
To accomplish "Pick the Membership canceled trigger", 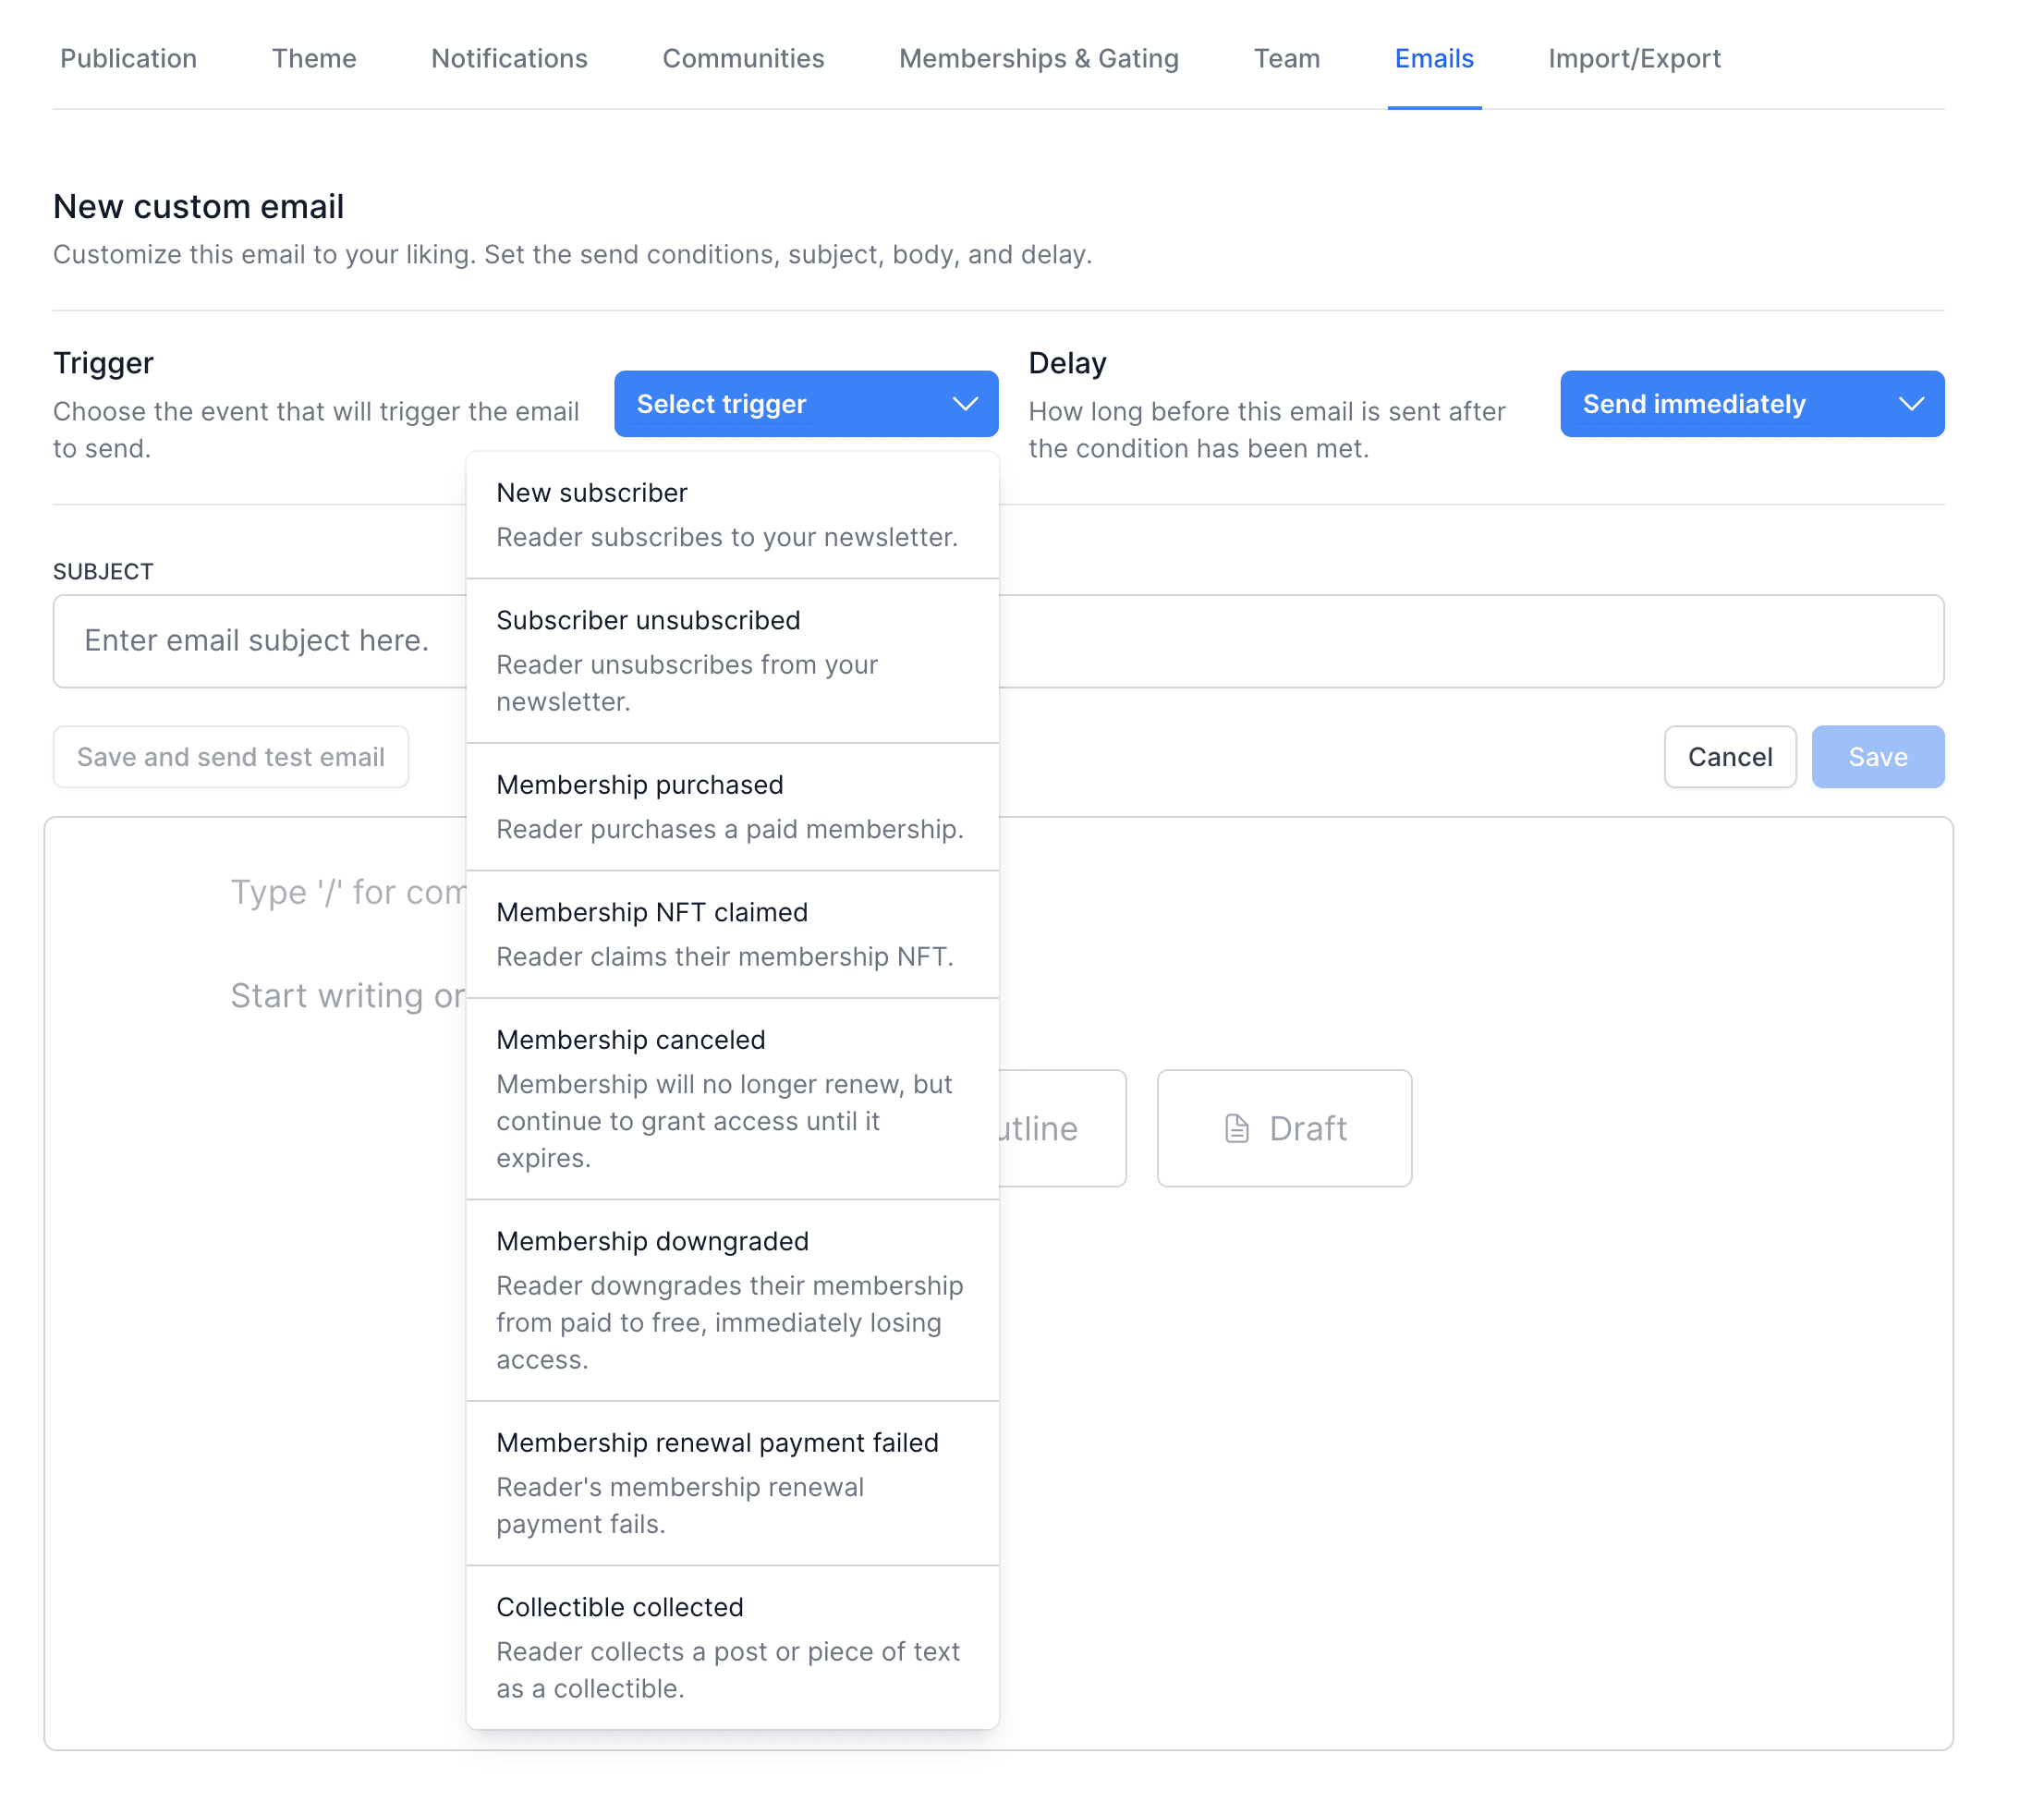I will 732,1099.
